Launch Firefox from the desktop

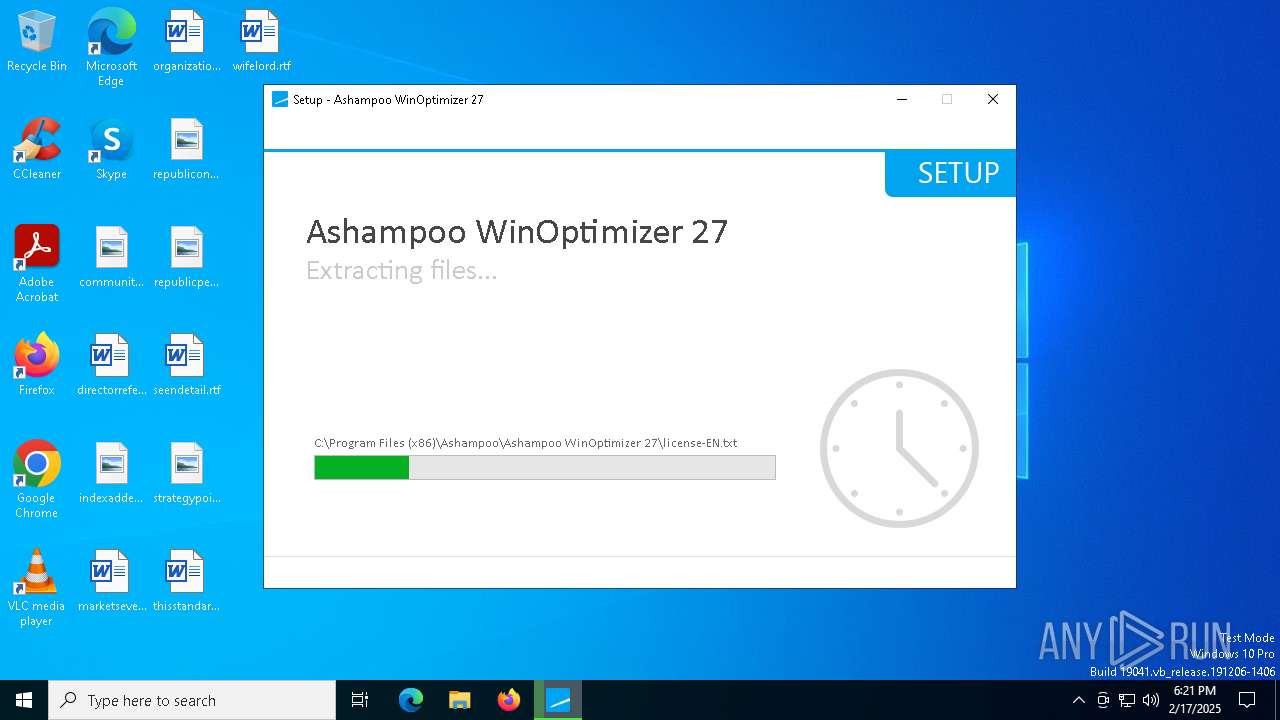click(x=37, y=365)
